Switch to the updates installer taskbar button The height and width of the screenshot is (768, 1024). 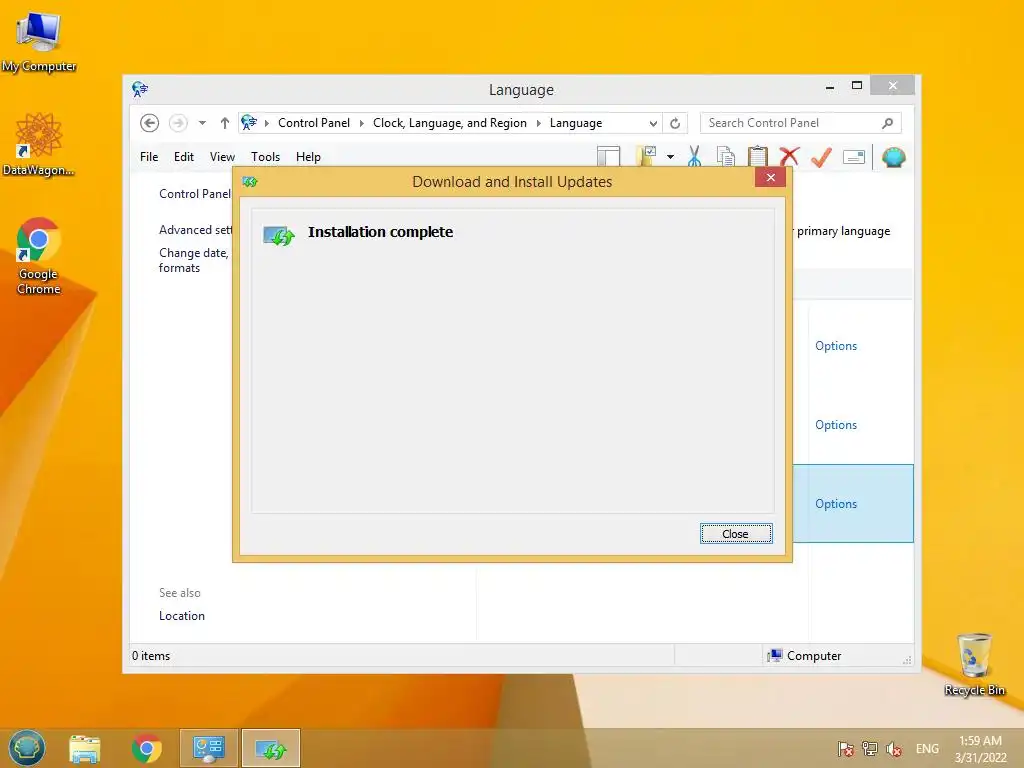(271, 748)
